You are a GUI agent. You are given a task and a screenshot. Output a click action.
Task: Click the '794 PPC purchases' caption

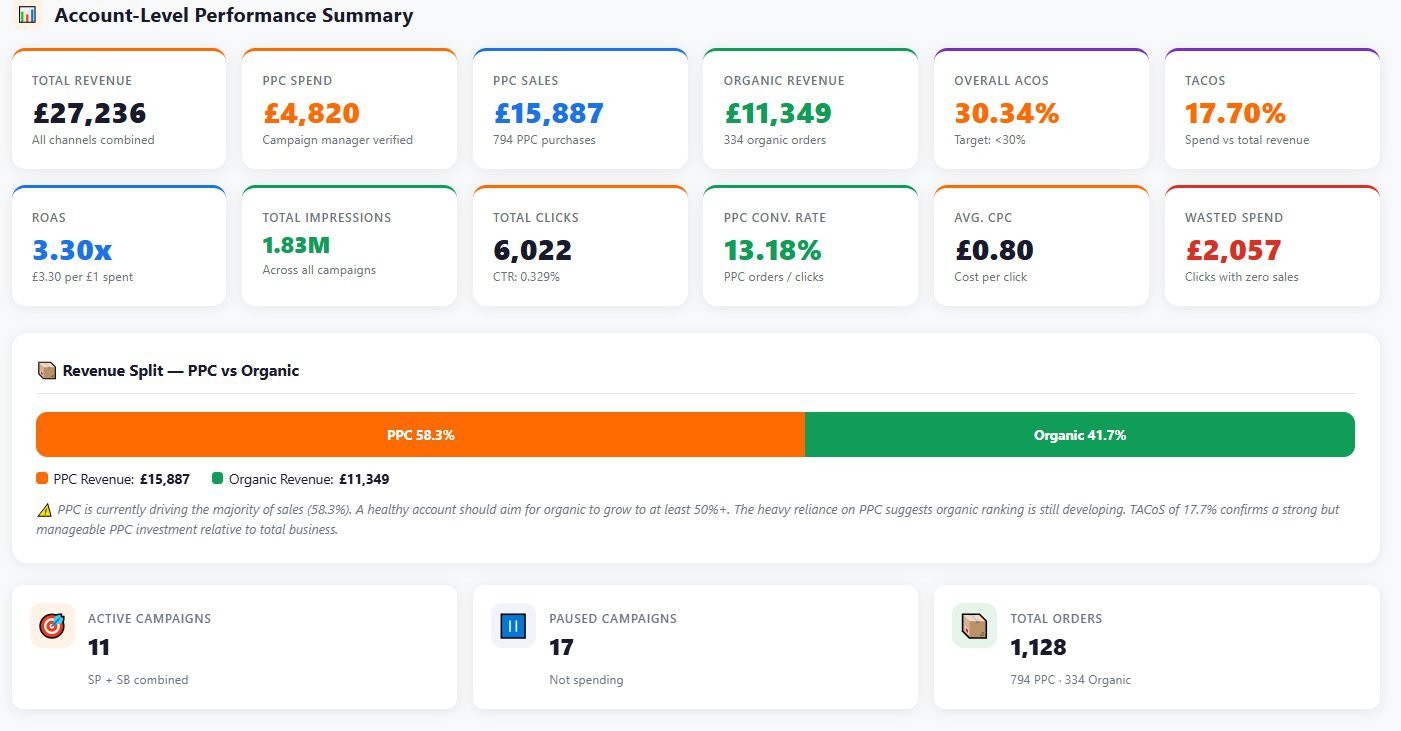coord(544,140)
